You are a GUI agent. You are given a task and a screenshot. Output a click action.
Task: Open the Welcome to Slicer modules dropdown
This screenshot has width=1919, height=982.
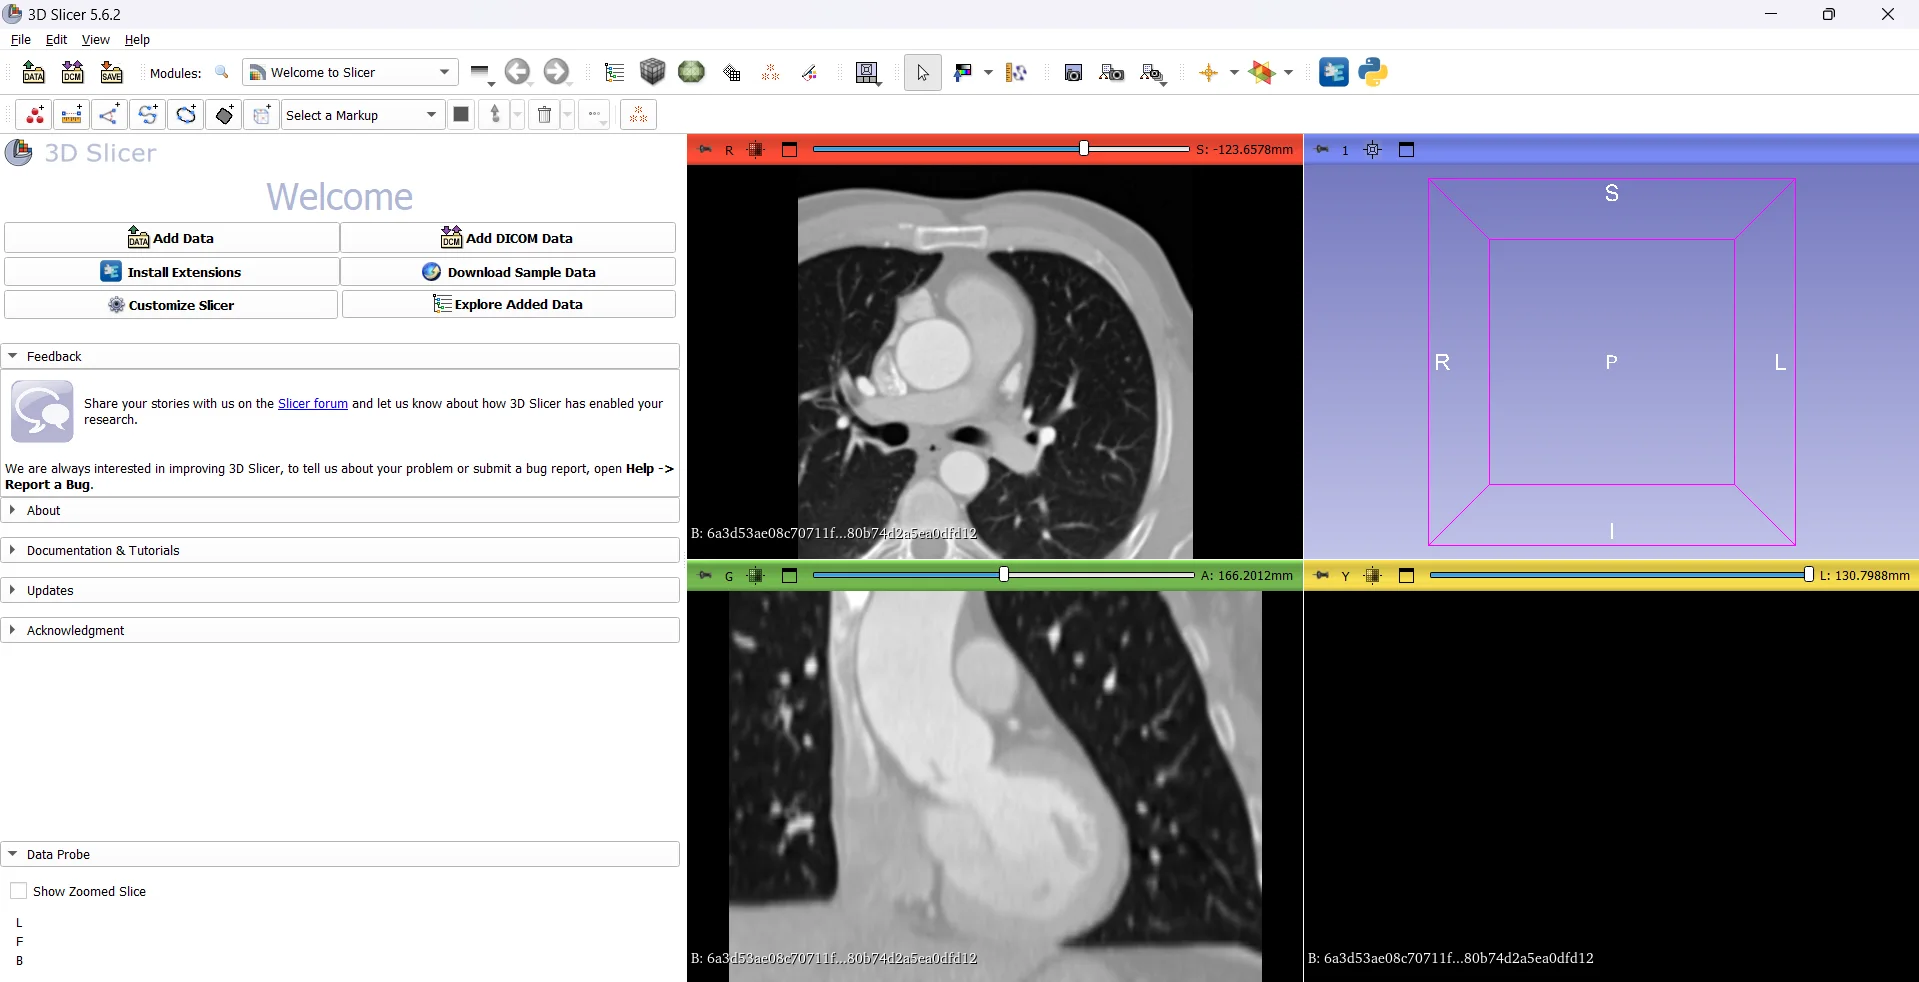350,72
